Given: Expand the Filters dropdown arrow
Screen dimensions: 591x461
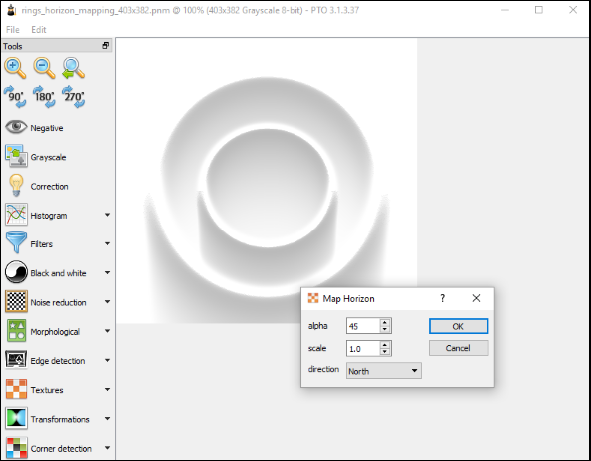Looking at the screenshot, I should [107, 244].
